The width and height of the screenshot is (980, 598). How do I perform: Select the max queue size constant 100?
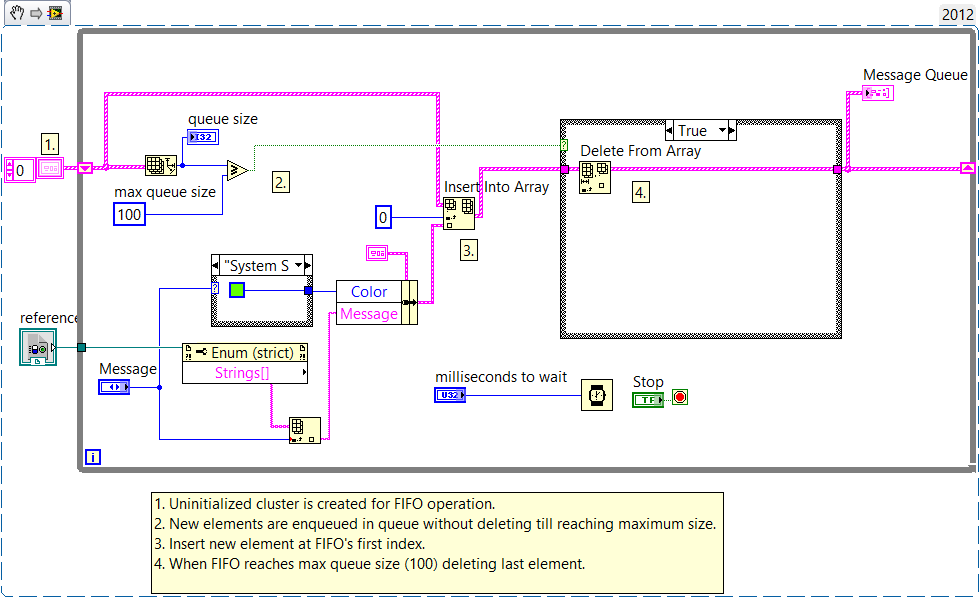(x=129, y=215)
